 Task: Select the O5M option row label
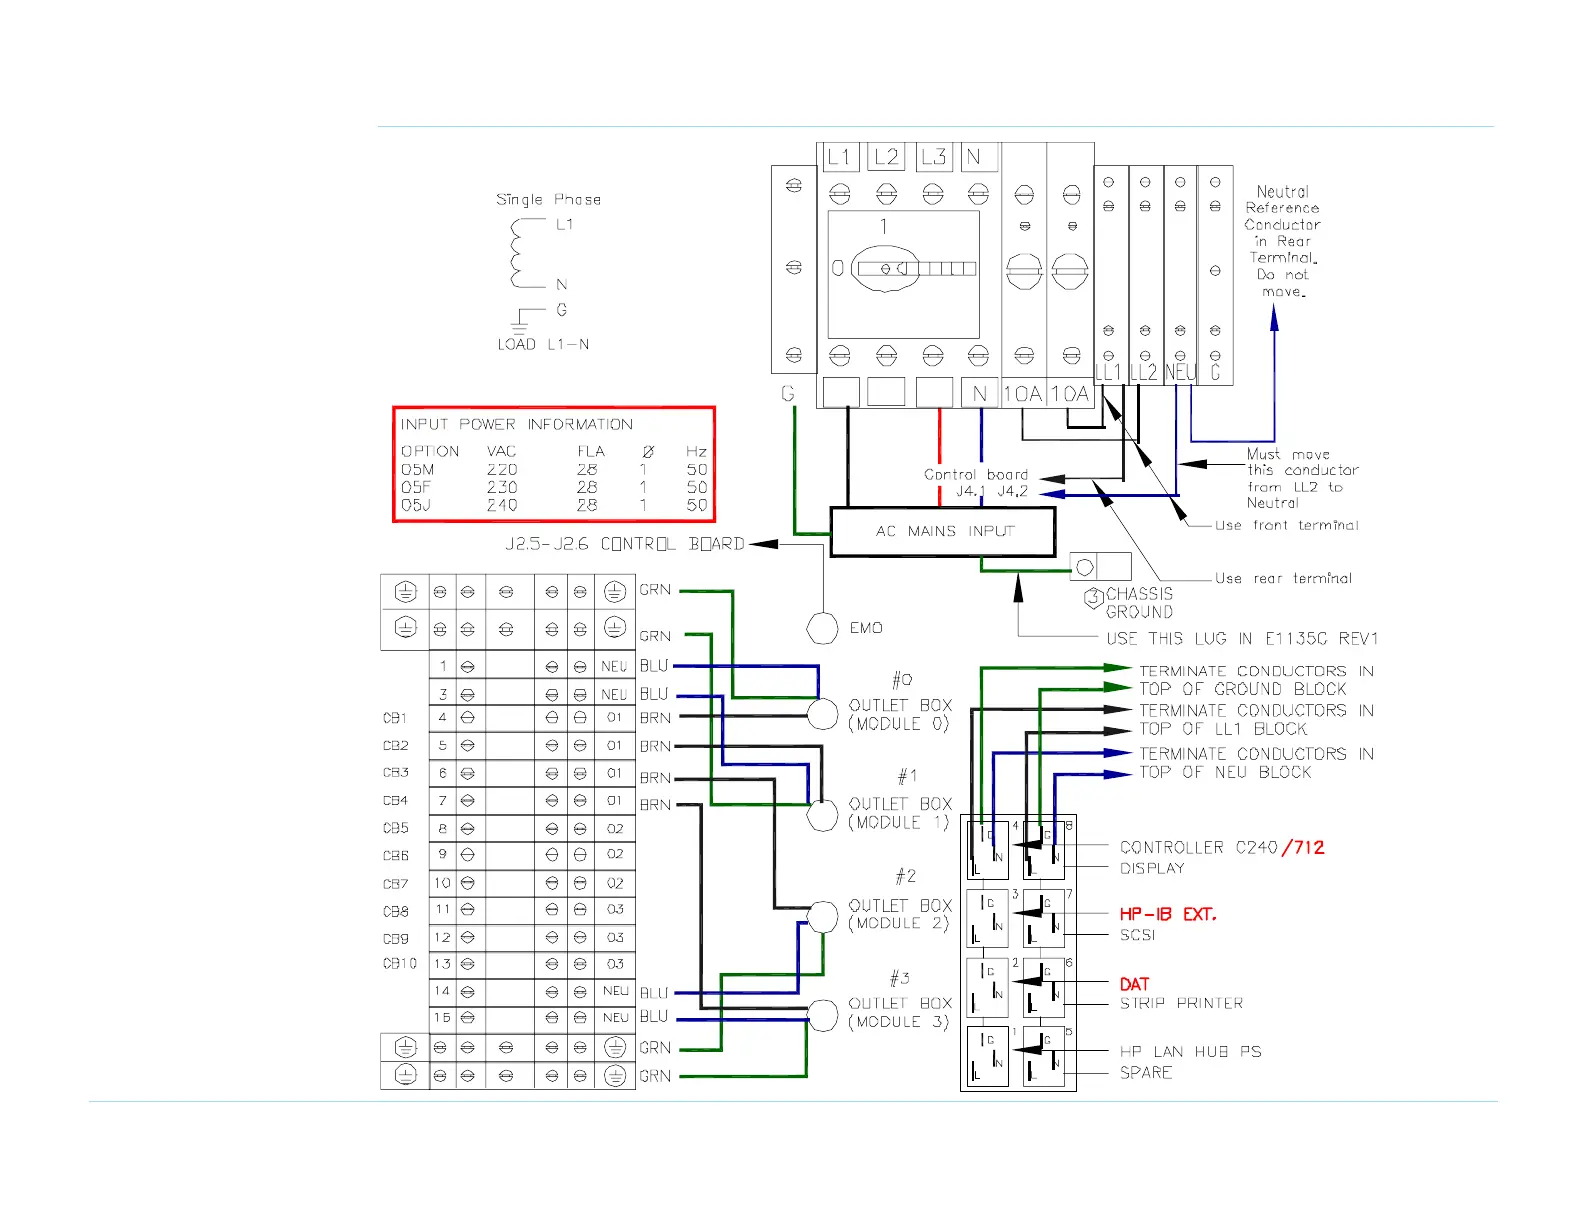point(417,469)
